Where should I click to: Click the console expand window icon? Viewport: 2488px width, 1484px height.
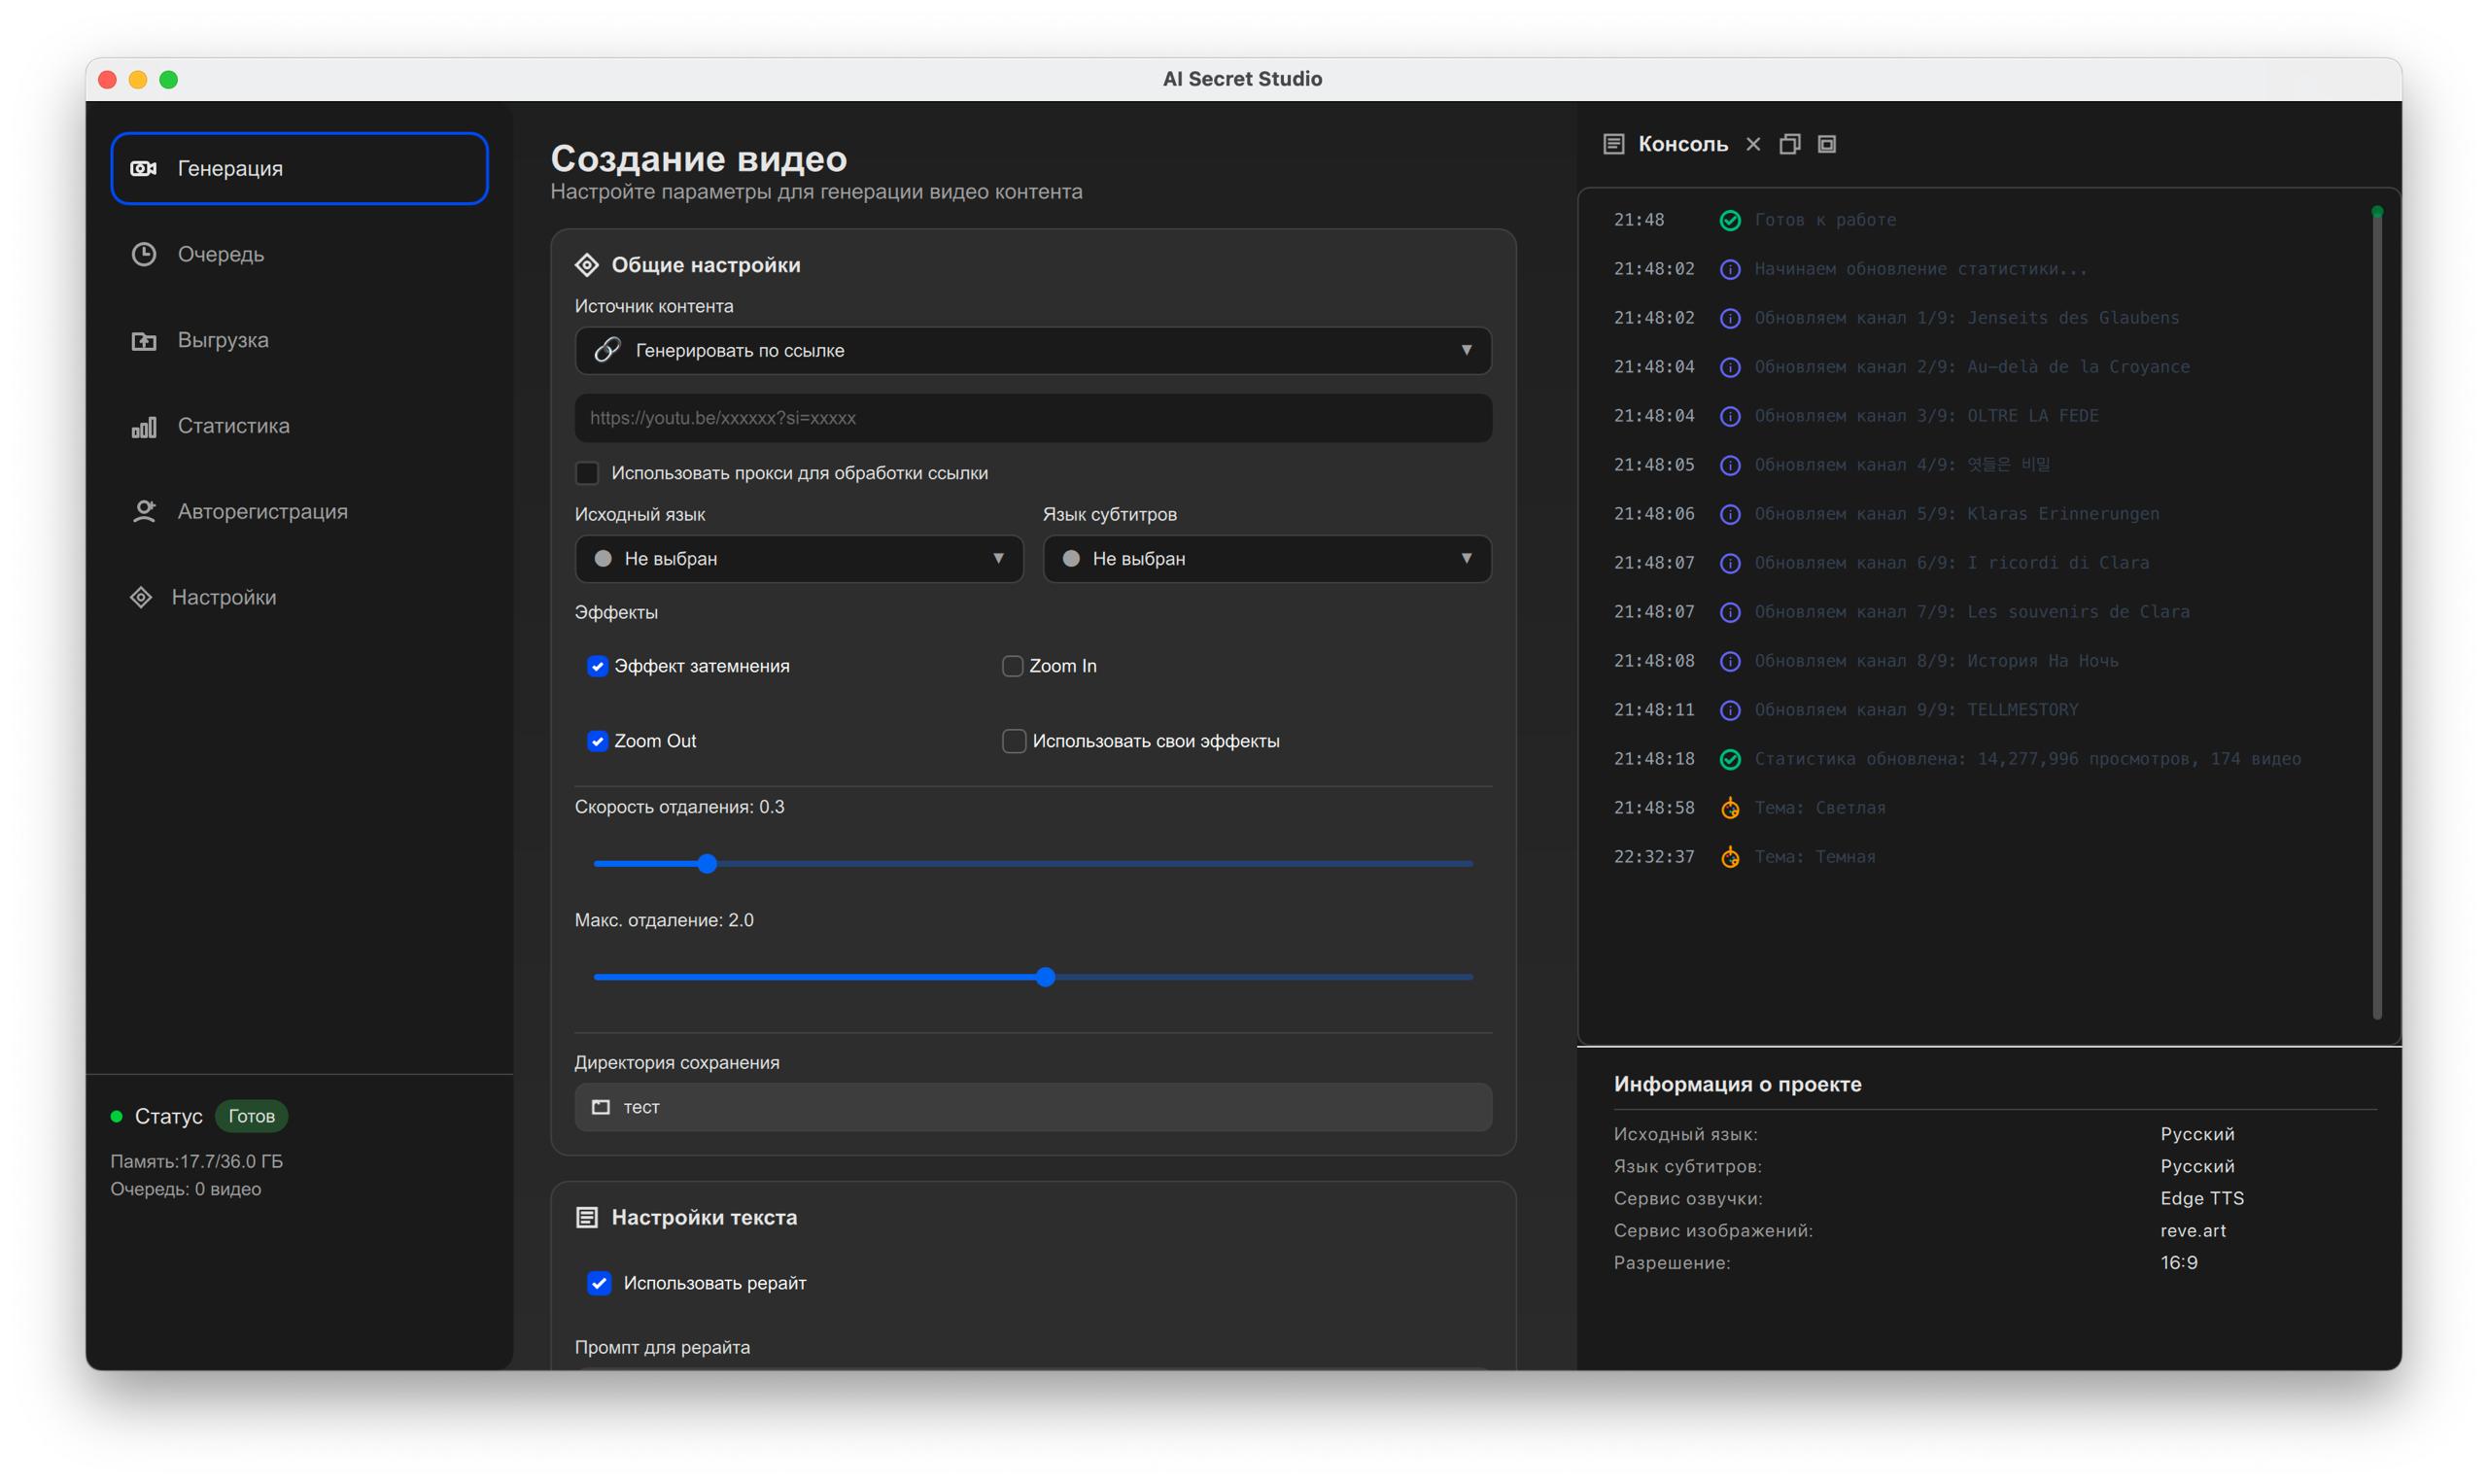pos(1827,144)
